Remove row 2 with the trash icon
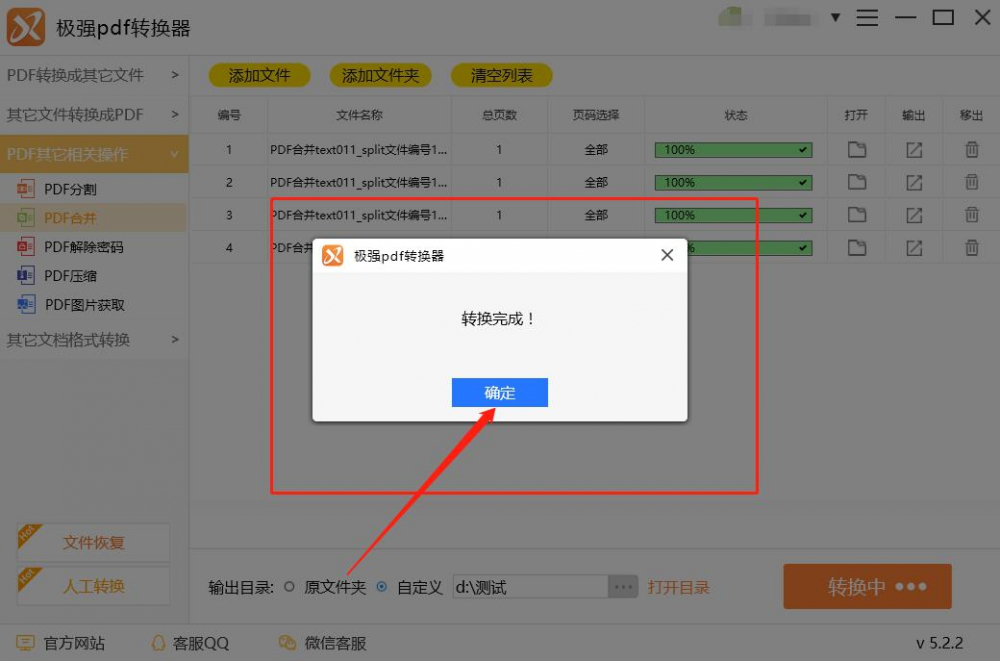Viewport: 1000px width, 661px height. 971,182
